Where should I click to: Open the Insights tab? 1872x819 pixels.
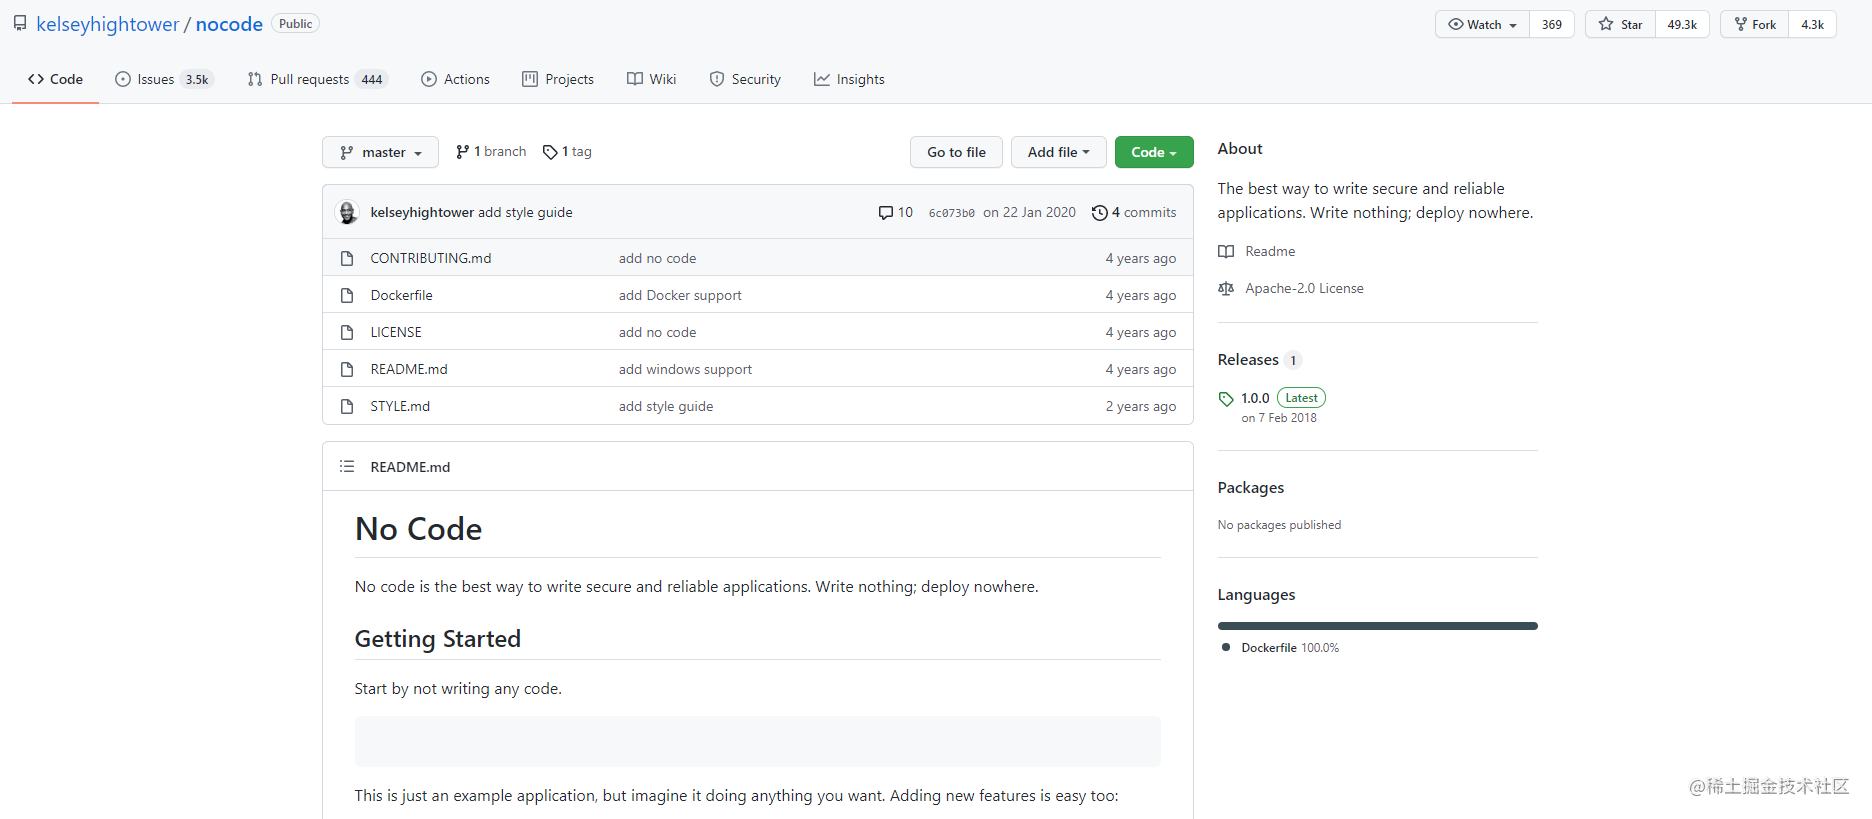click(849, 79)
